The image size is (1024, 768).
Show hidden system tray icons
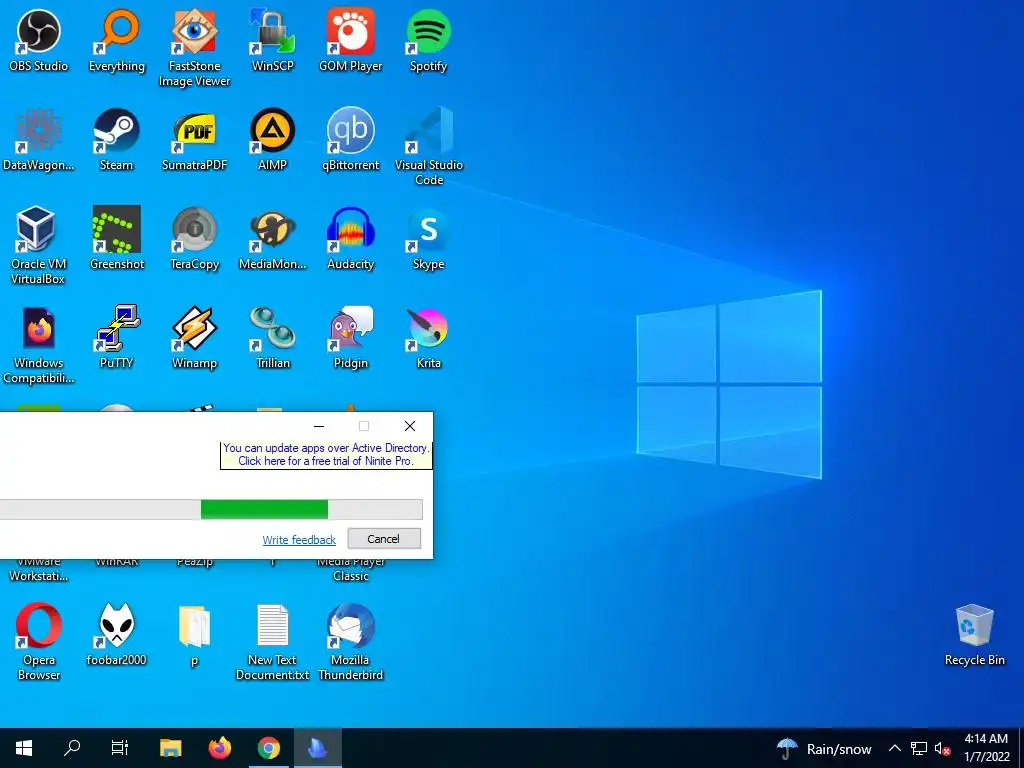point(895,748)
